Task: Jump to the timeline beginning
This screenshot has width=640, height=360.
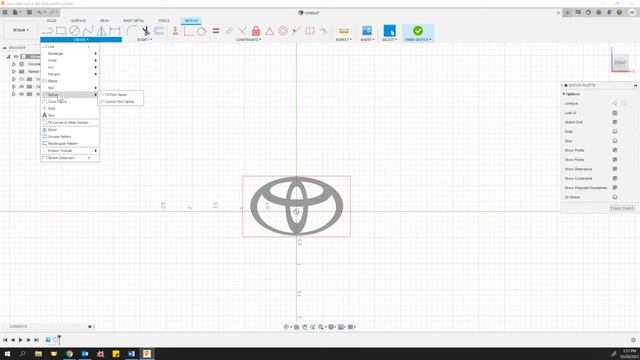Action: point(5,340)
